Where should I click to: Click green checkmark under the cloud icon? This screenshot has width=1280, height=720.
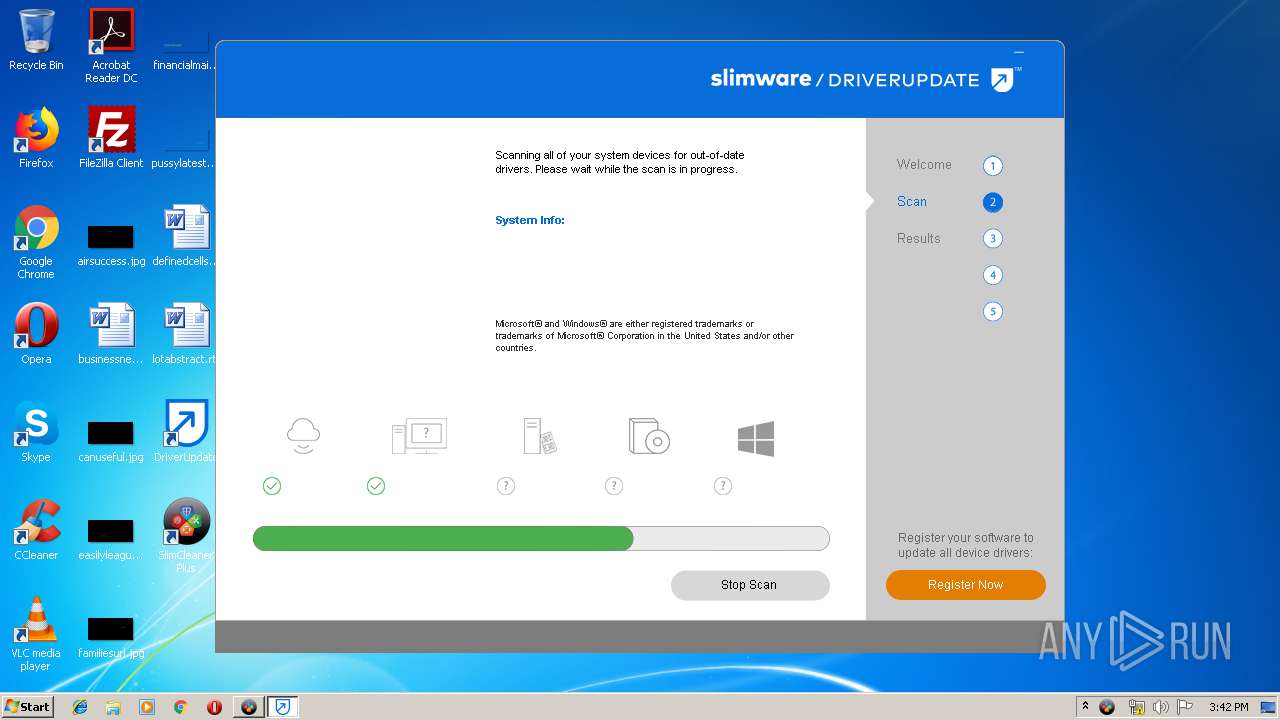coord(272,486)
